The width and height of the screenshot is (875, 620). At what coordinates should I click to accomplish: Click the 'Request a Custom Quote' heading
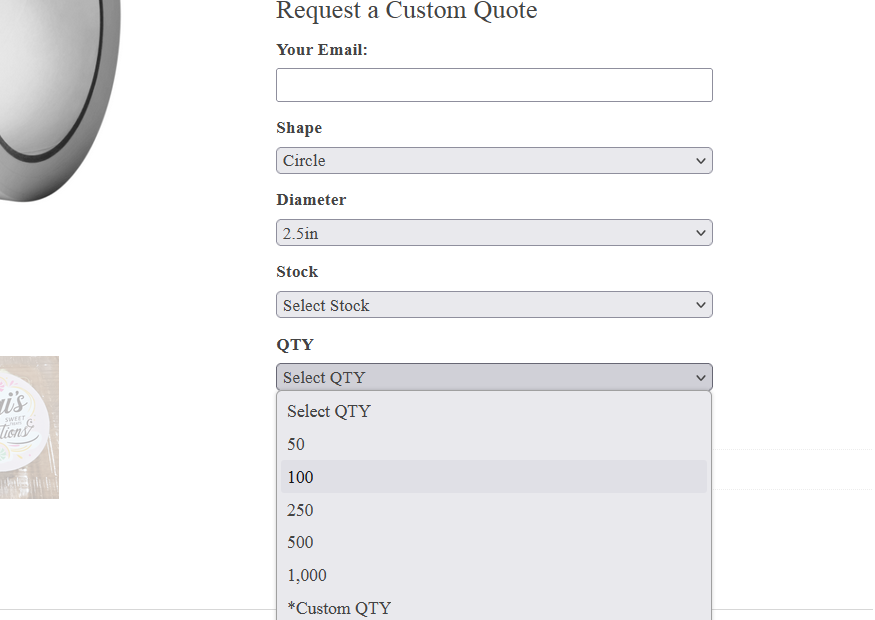pos(406,11)
